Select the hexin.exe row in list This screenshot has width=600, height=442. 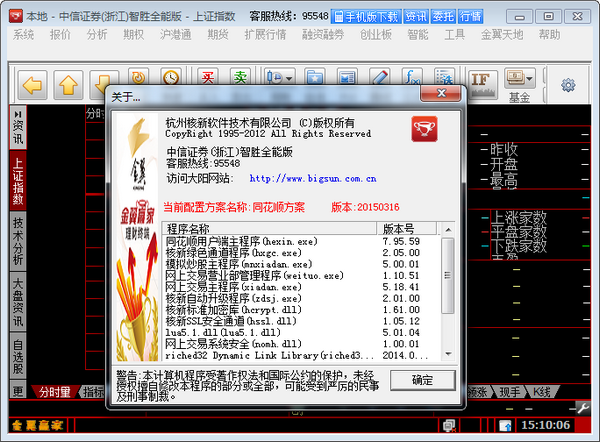coord(301,241)
